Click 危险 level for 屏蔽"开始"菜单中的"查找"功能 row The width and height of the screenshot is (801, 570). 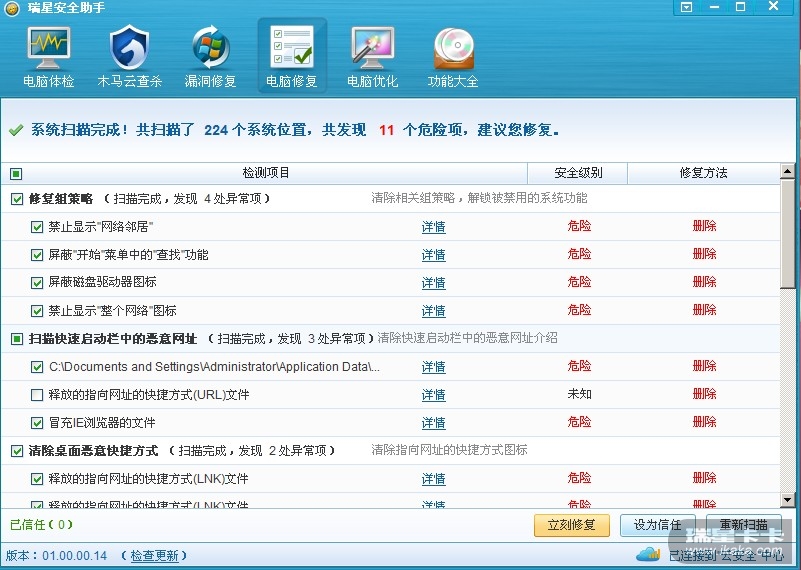579,254
